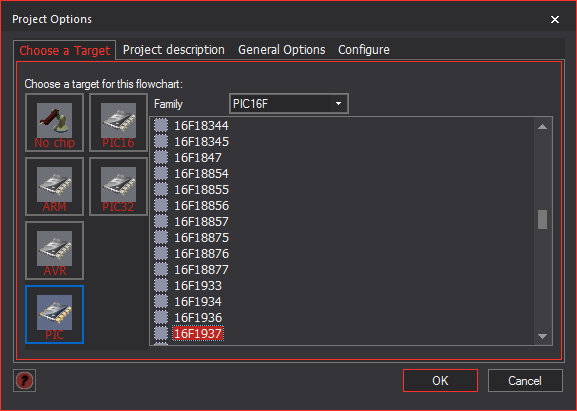Click scrollbar down arrow in chip list
The image size is (577, 411).
tap(542, 336)
